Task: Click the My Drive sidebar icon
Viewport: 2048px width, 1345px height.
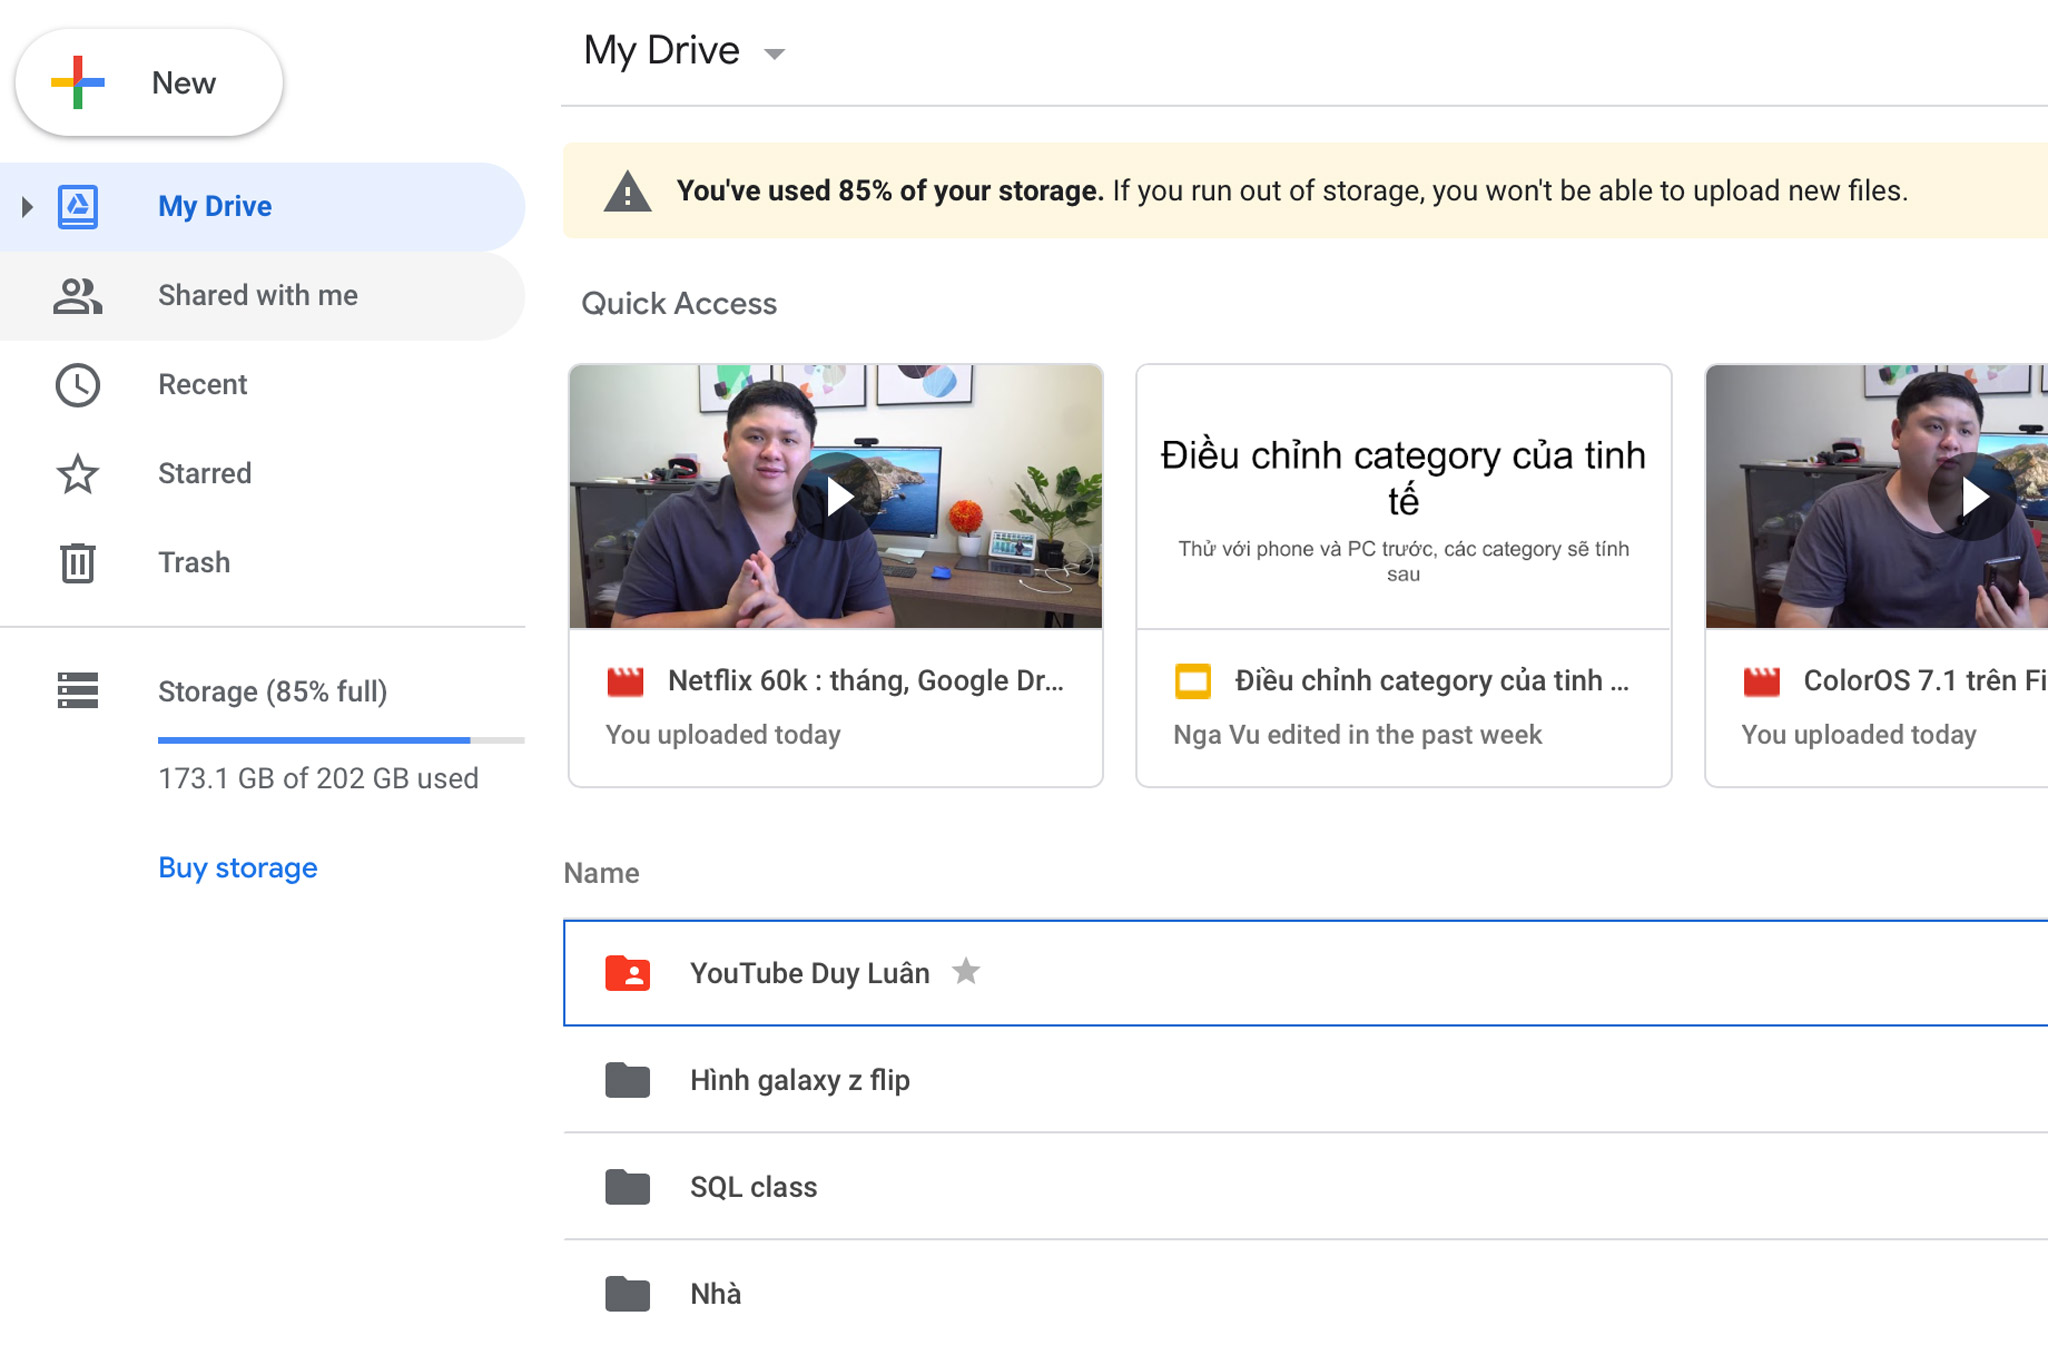Action: pyautogui.click(x=77, y=207)
